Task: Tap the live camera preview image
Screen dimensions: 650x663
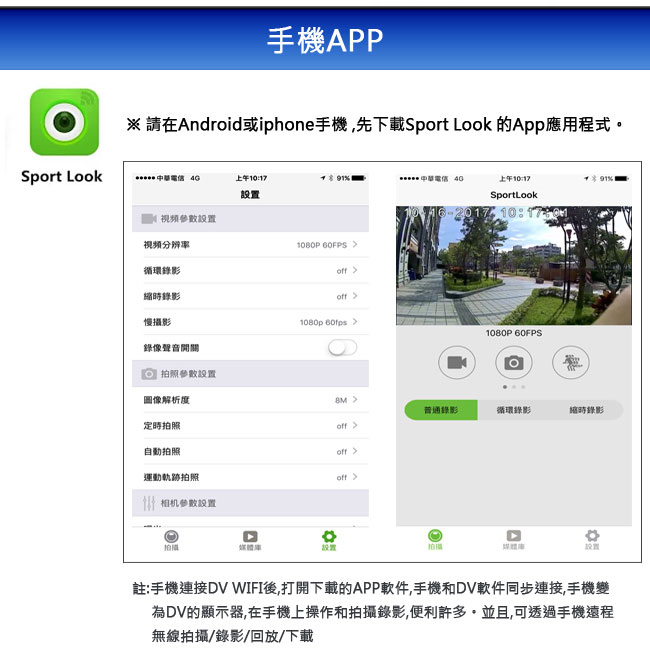Action: click(x=513, y=266)
